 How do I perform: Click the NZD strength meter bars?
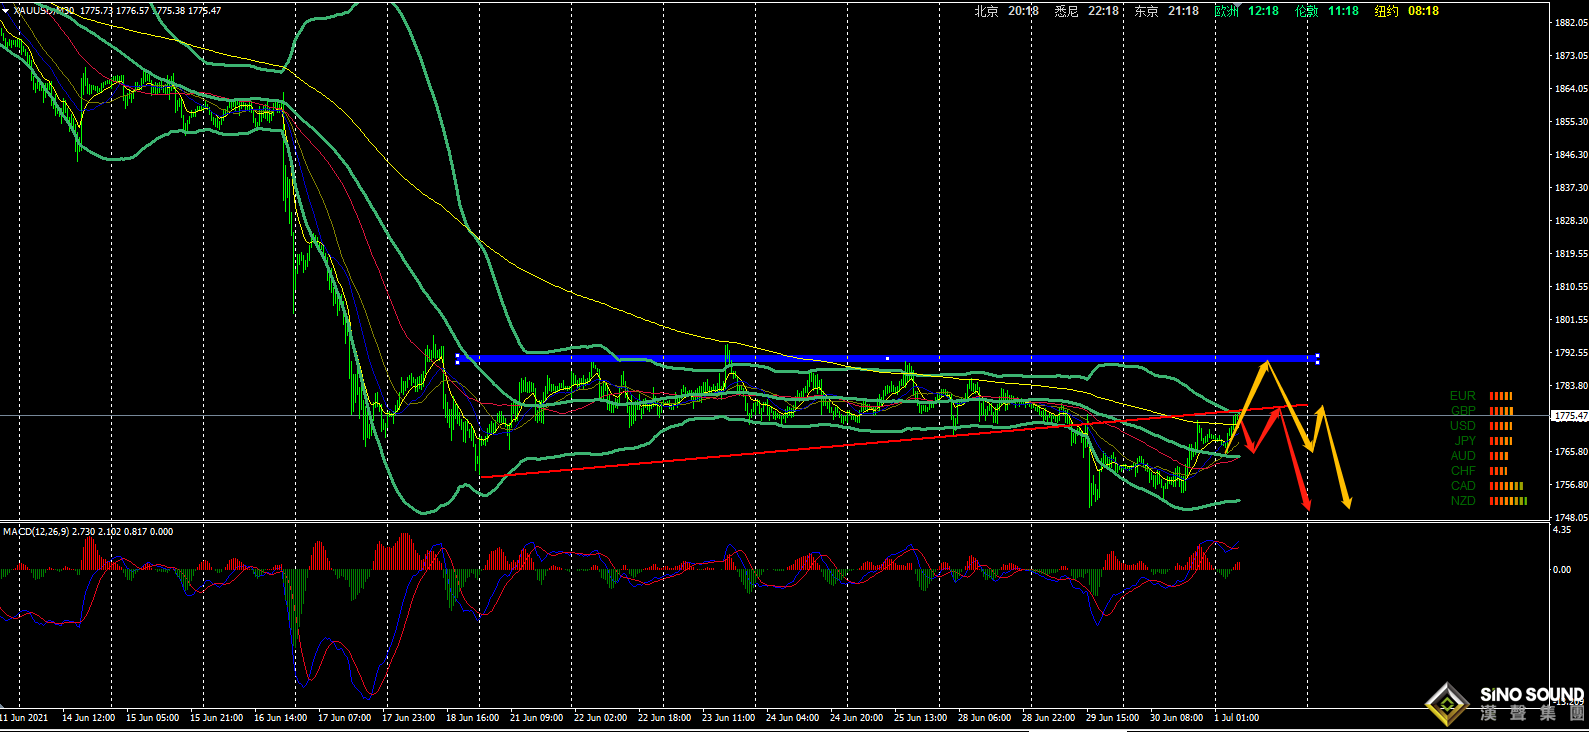(1508, 501)
